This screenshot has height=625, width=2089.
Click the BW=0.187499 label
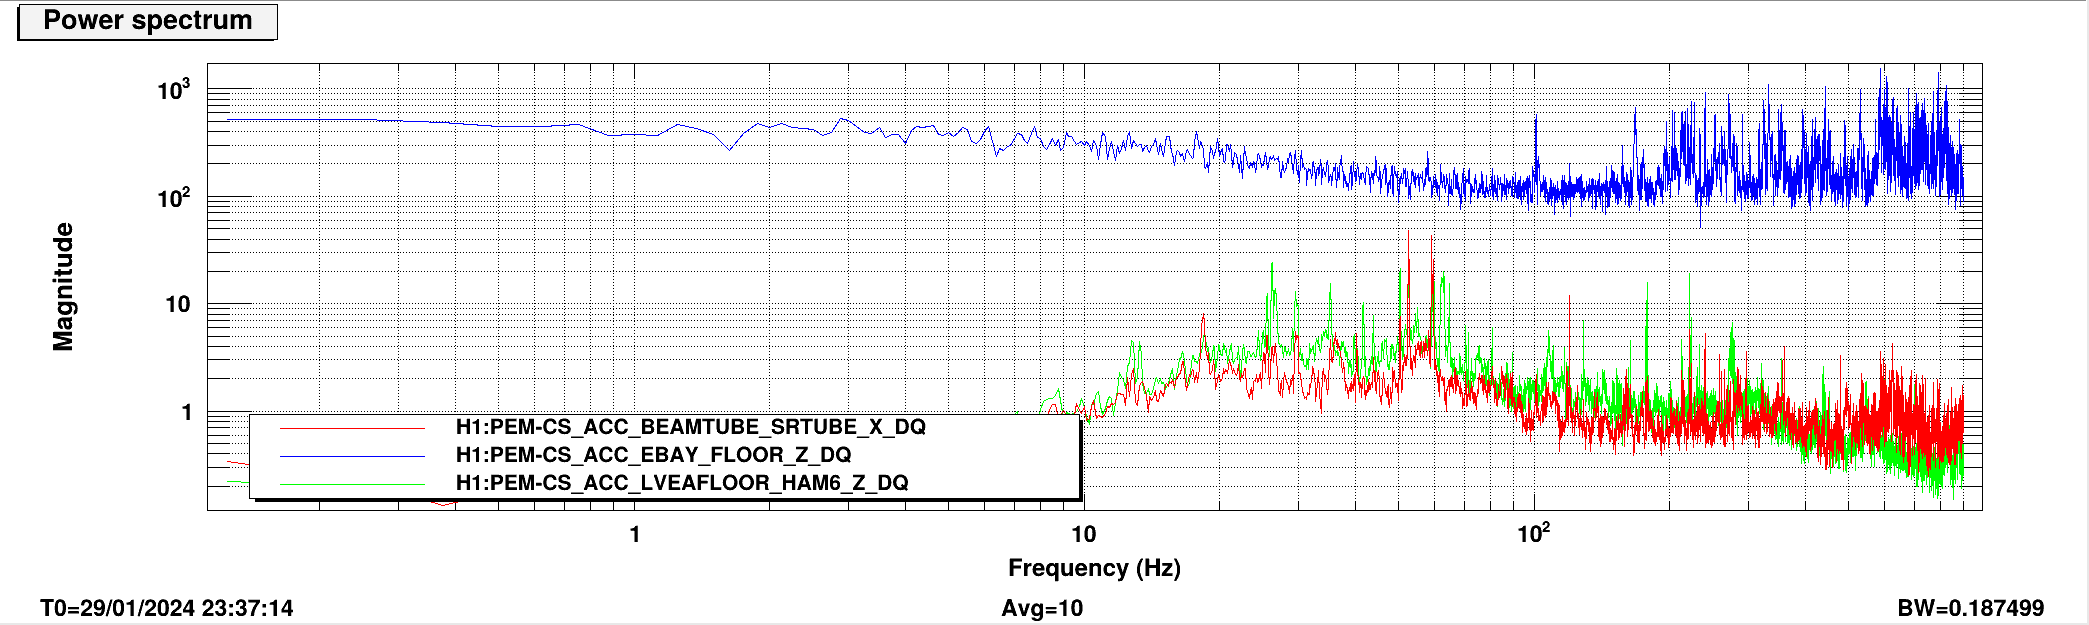tap(1971, 608)
